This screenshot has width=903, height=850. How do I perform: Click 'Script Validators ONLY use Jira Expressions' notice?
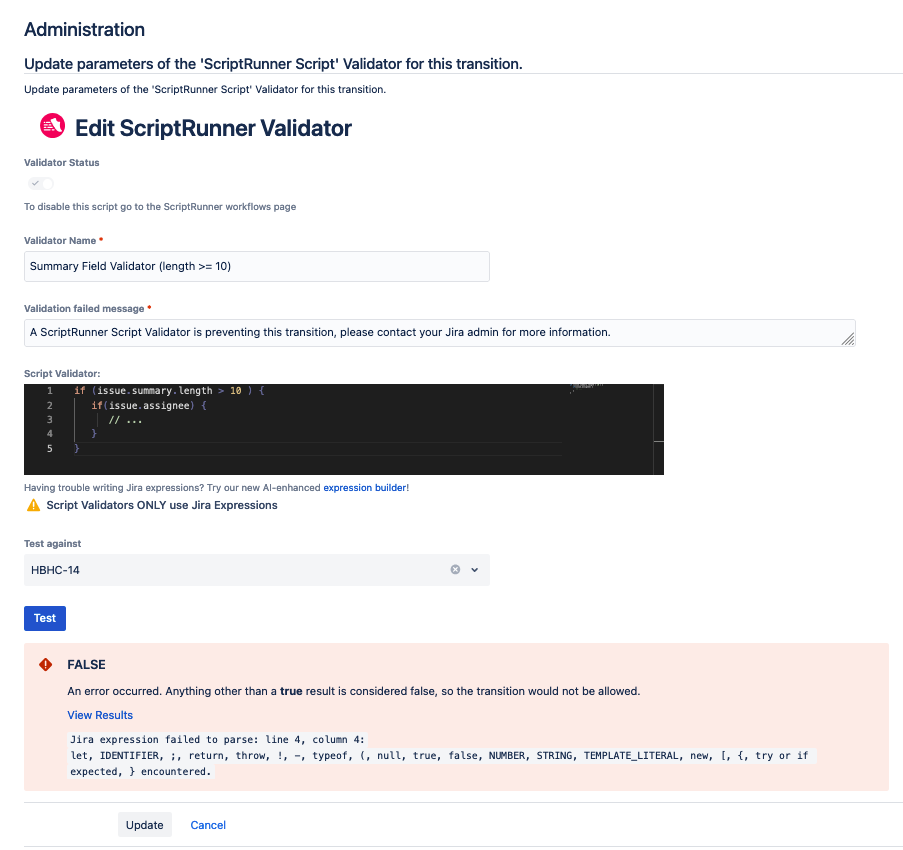[x=162, y=505]
